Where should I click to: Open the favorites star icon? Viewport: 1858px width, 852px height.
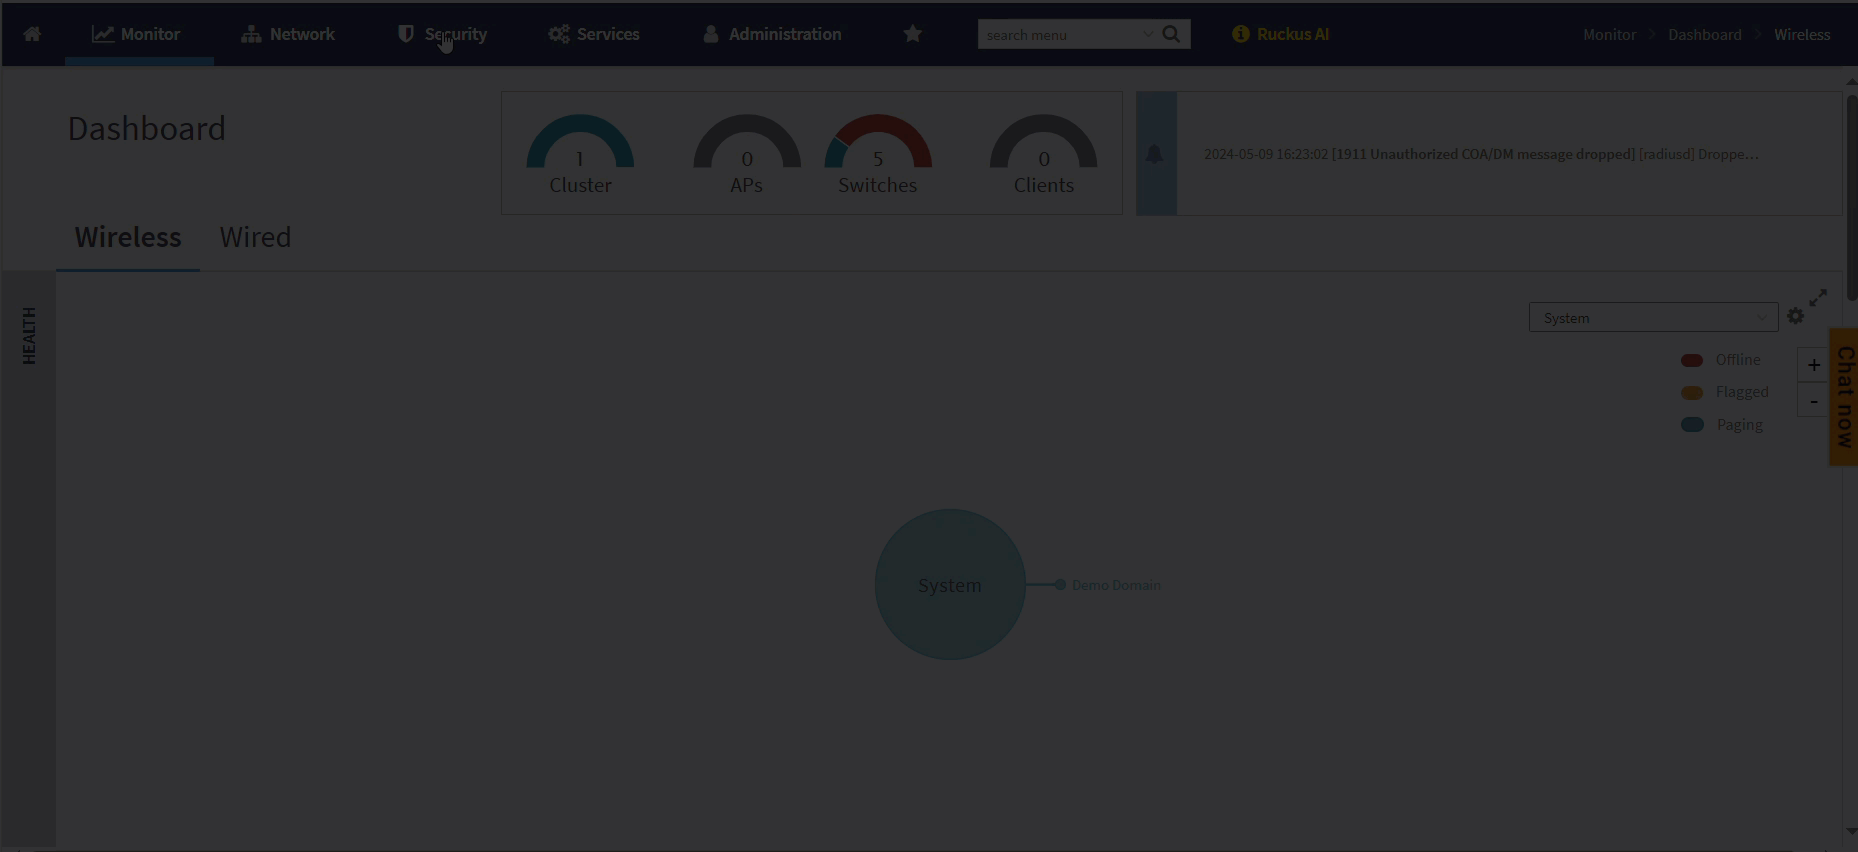[912, 34]
